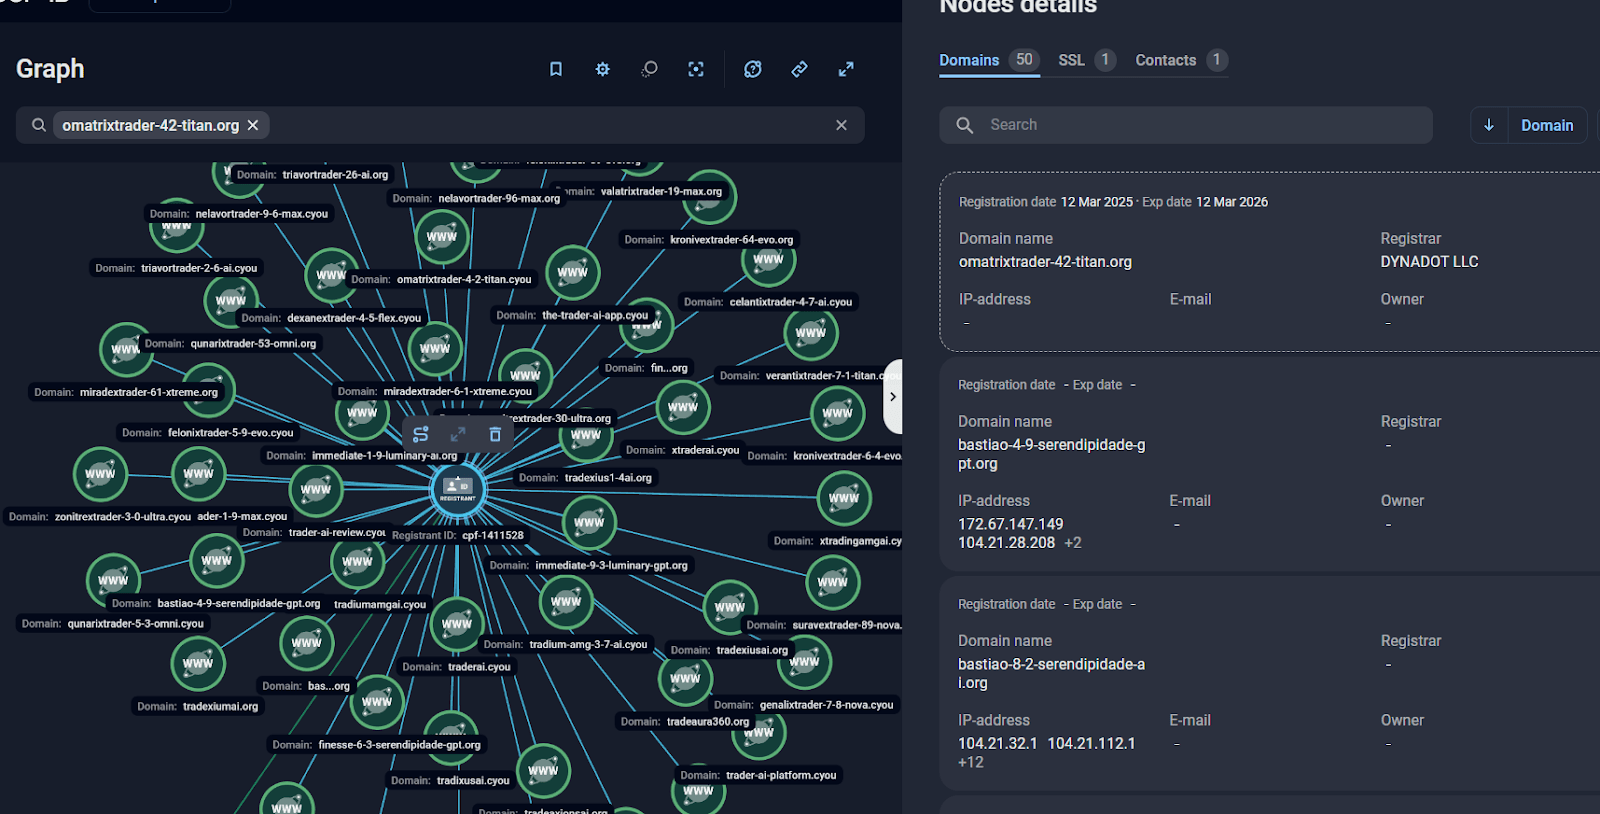This screenshot has height=814, width=1600.
Task: Expand graph to fullscreen
Action: [x=846, y=69]
